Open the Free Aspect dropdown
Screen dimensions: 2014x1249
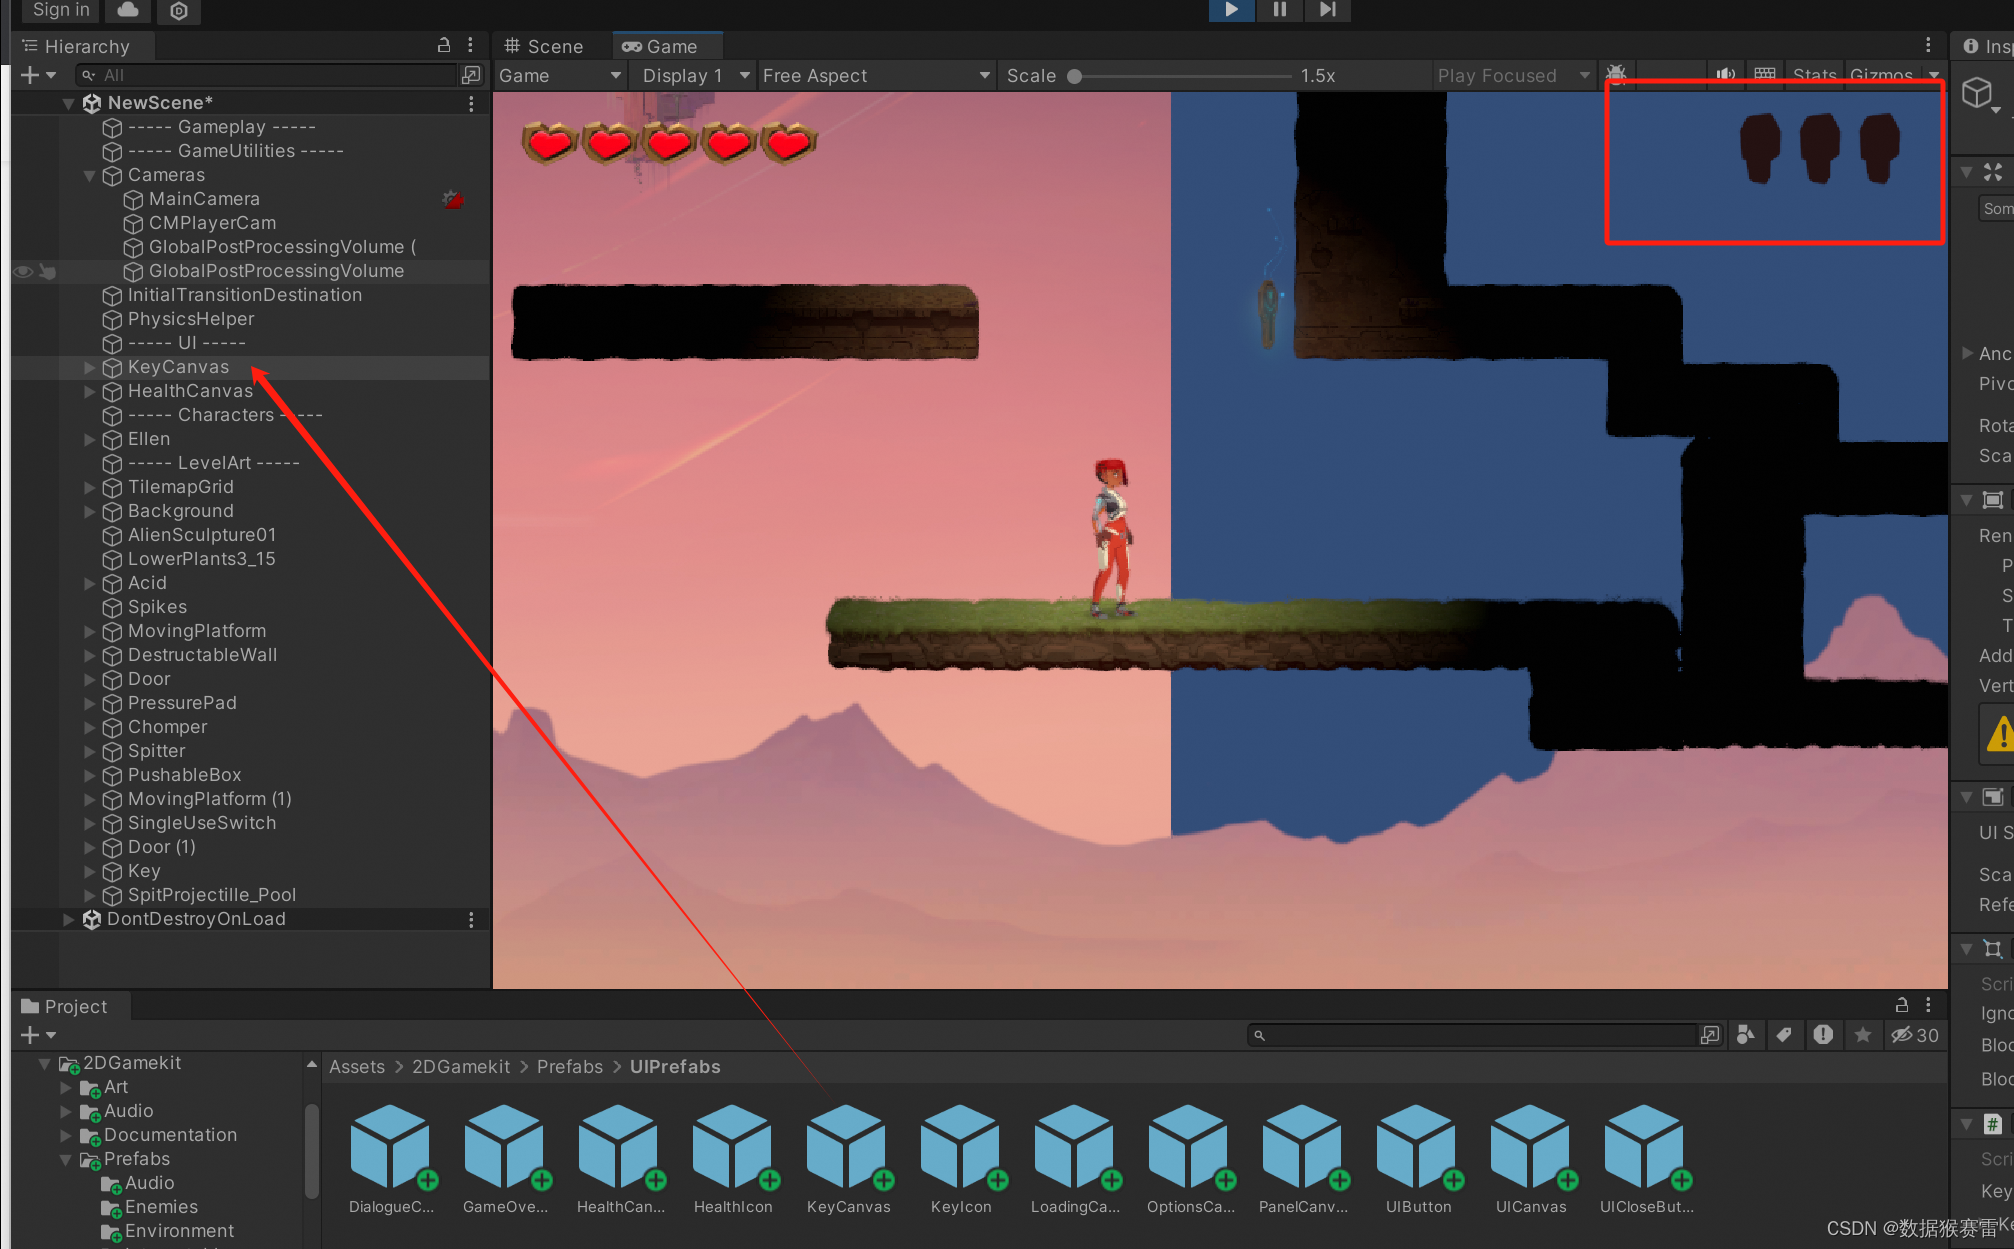pyautogui.click(x=876, y=75)
